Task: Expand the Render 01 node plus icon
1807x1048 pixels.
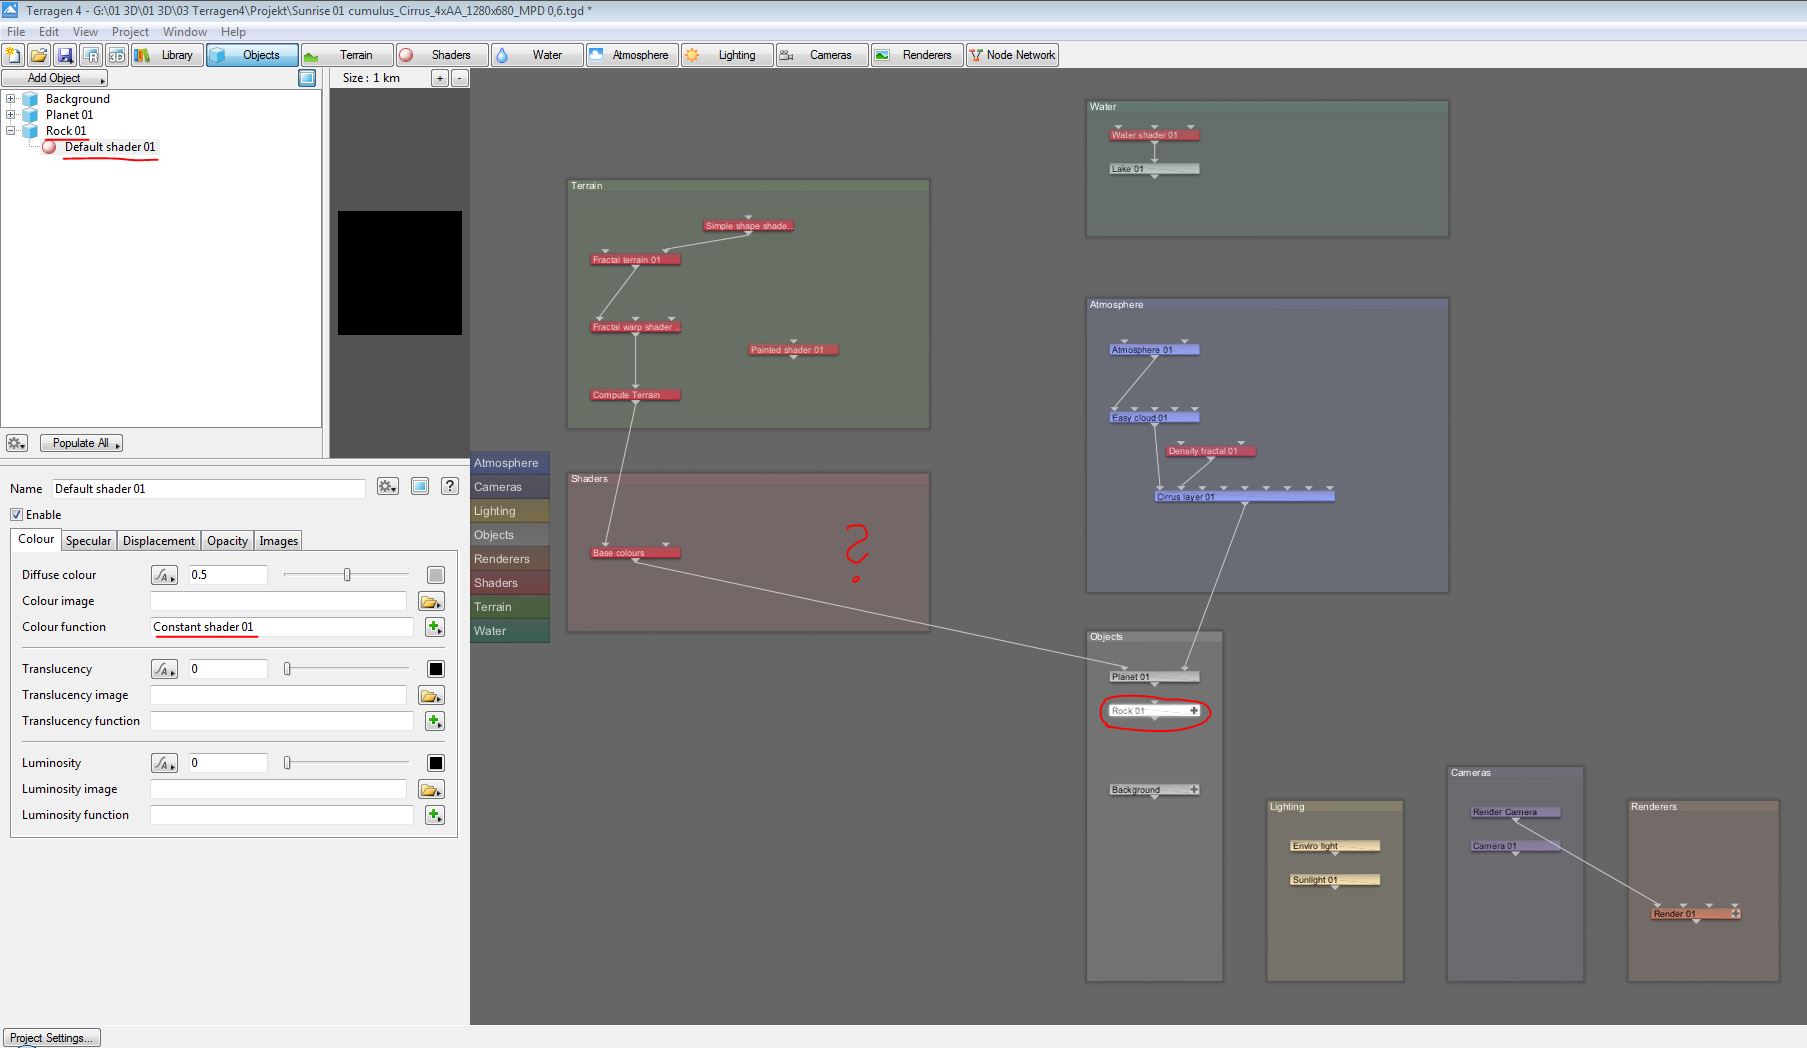Action: tap(1735, 914)
